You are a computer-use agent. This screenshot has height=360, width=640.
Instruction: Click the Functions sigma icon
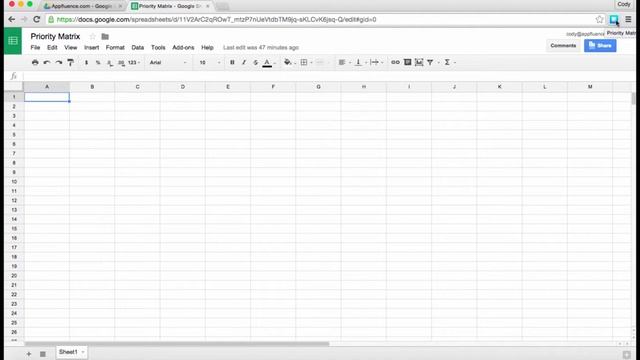coord(447,62)
